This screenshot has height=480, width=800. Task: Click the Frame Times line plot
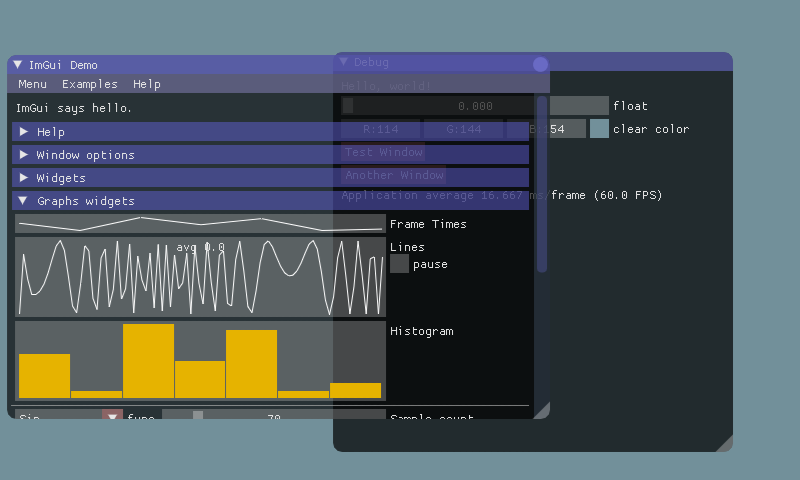(x=201, y=223)
